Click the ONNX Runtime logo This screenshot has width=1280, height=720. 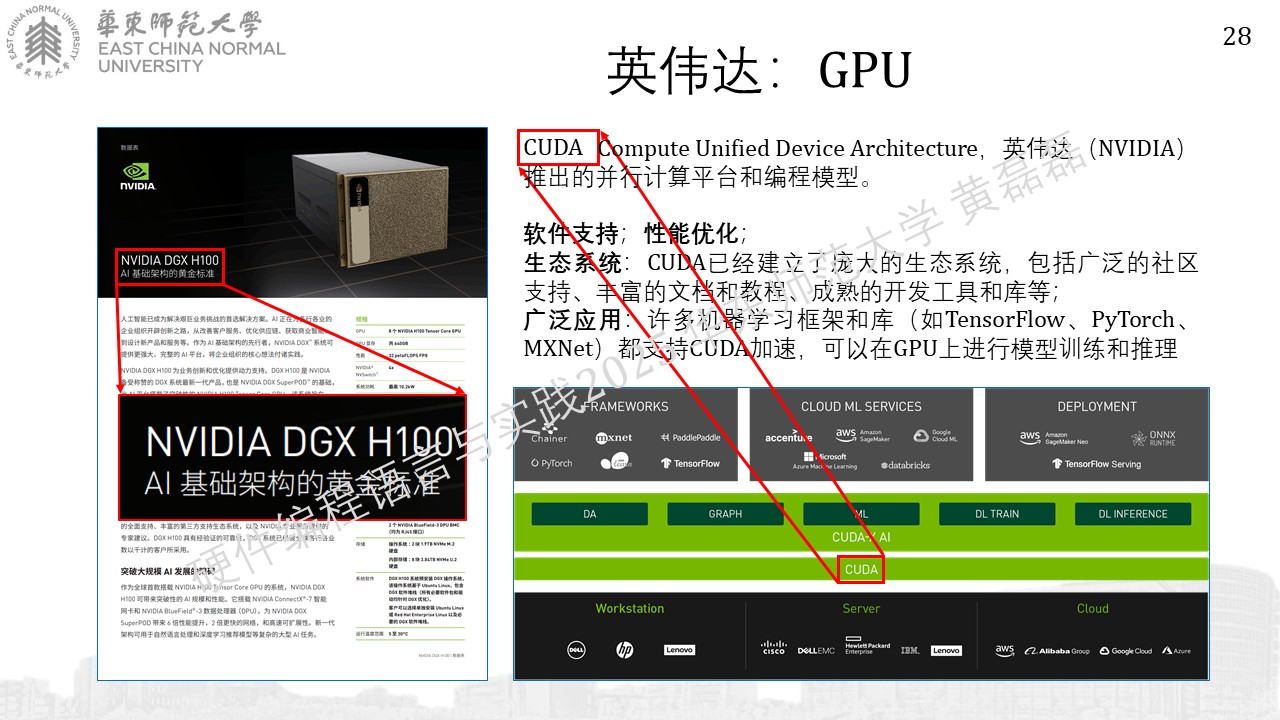click(1153, 438)
